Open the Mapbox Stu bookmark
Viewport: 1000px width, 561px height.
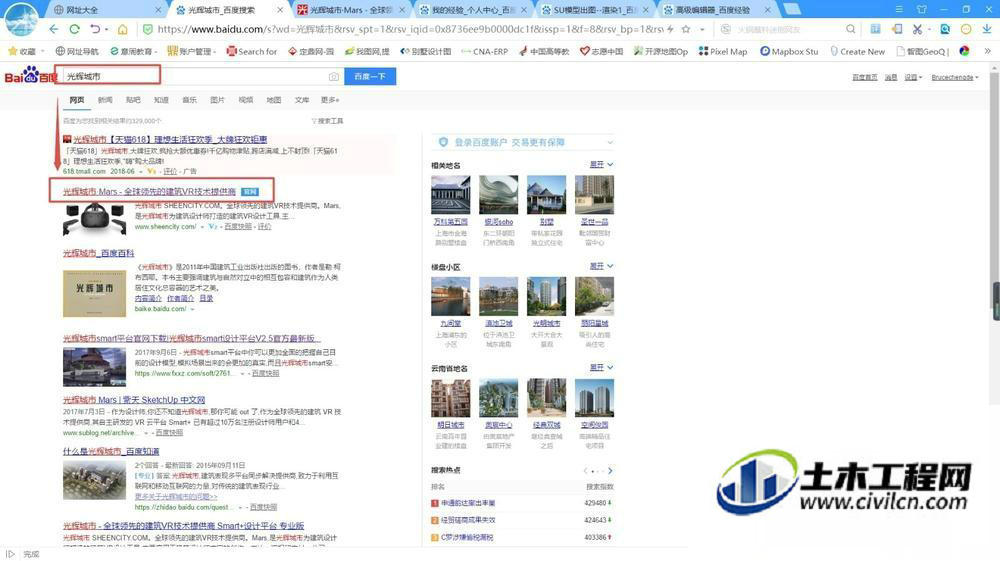789,52
